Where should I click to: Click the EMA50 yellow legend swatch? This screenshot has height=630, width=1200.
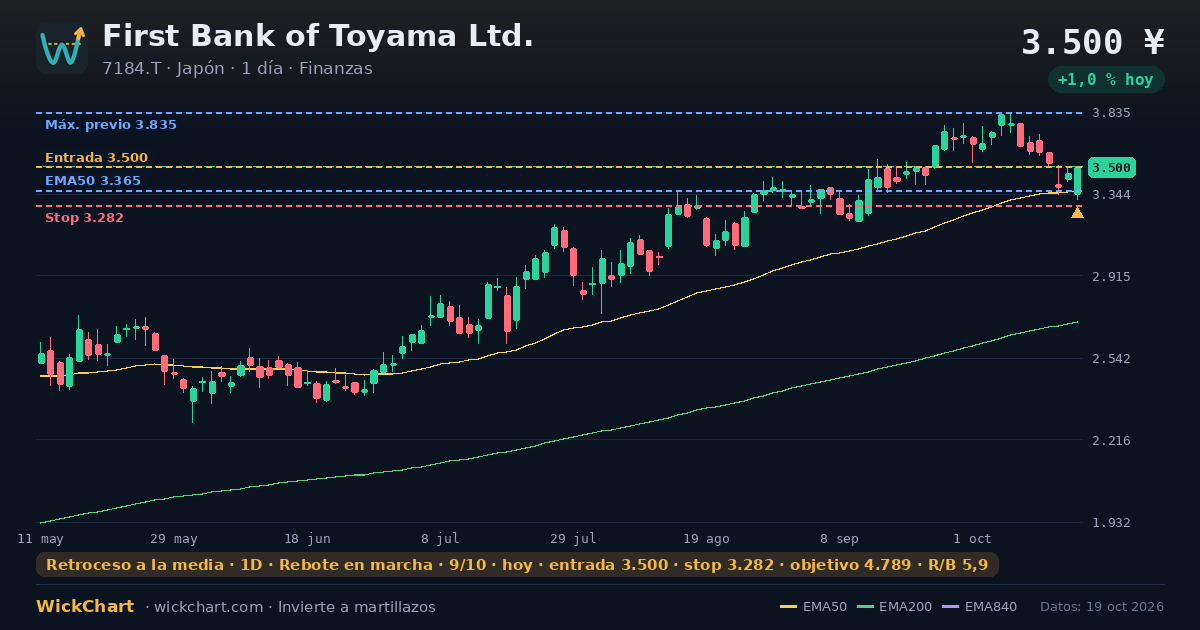click(x=788, y=607)
